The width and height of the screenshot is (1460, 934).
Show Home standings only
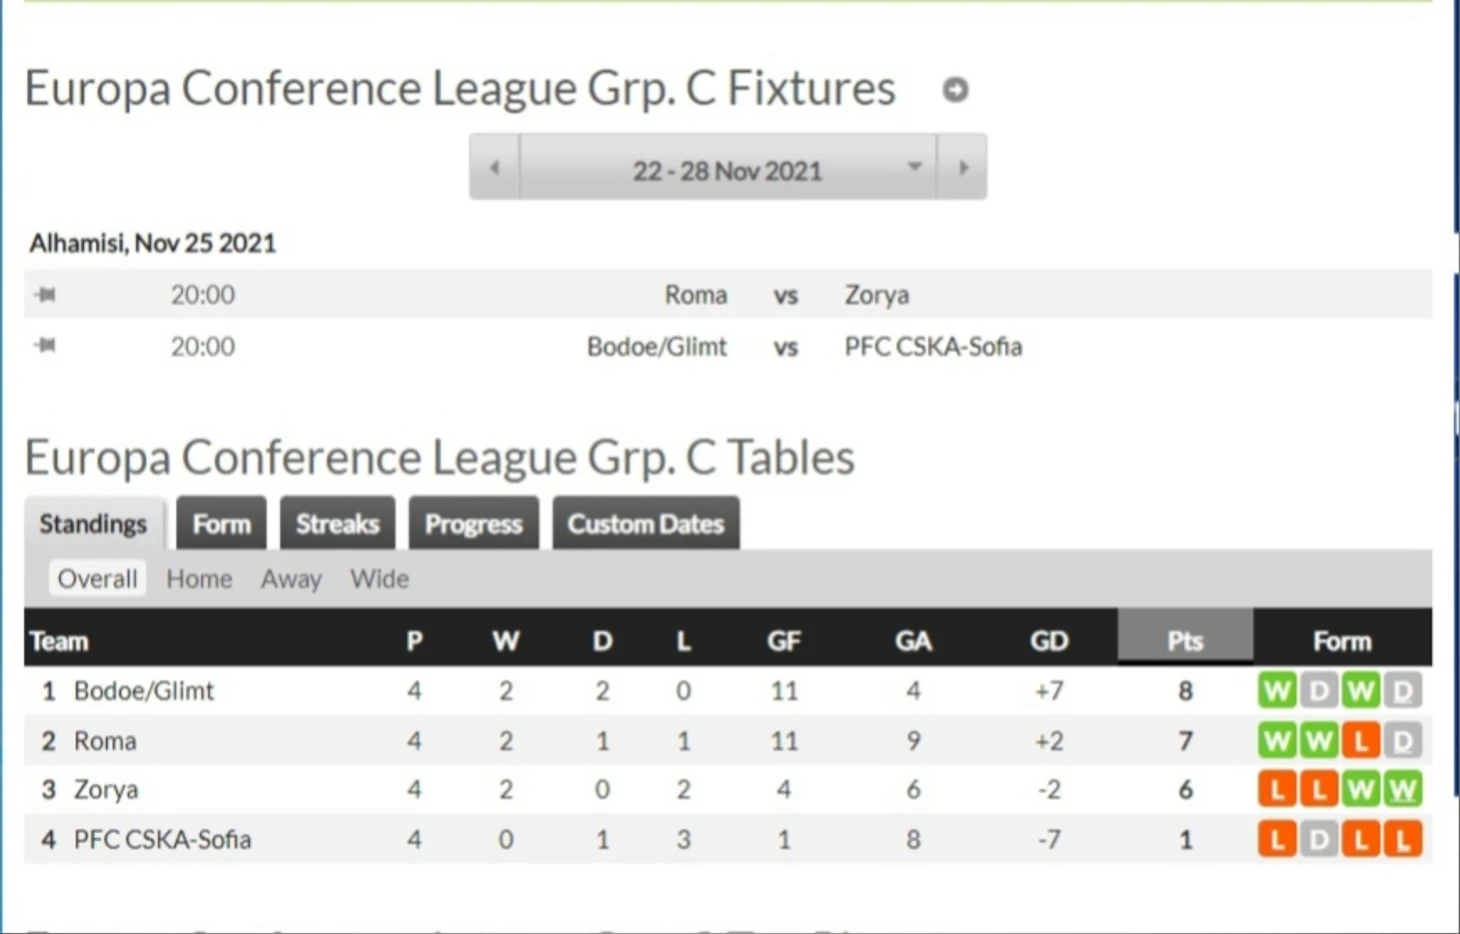(x=199, y=578)
